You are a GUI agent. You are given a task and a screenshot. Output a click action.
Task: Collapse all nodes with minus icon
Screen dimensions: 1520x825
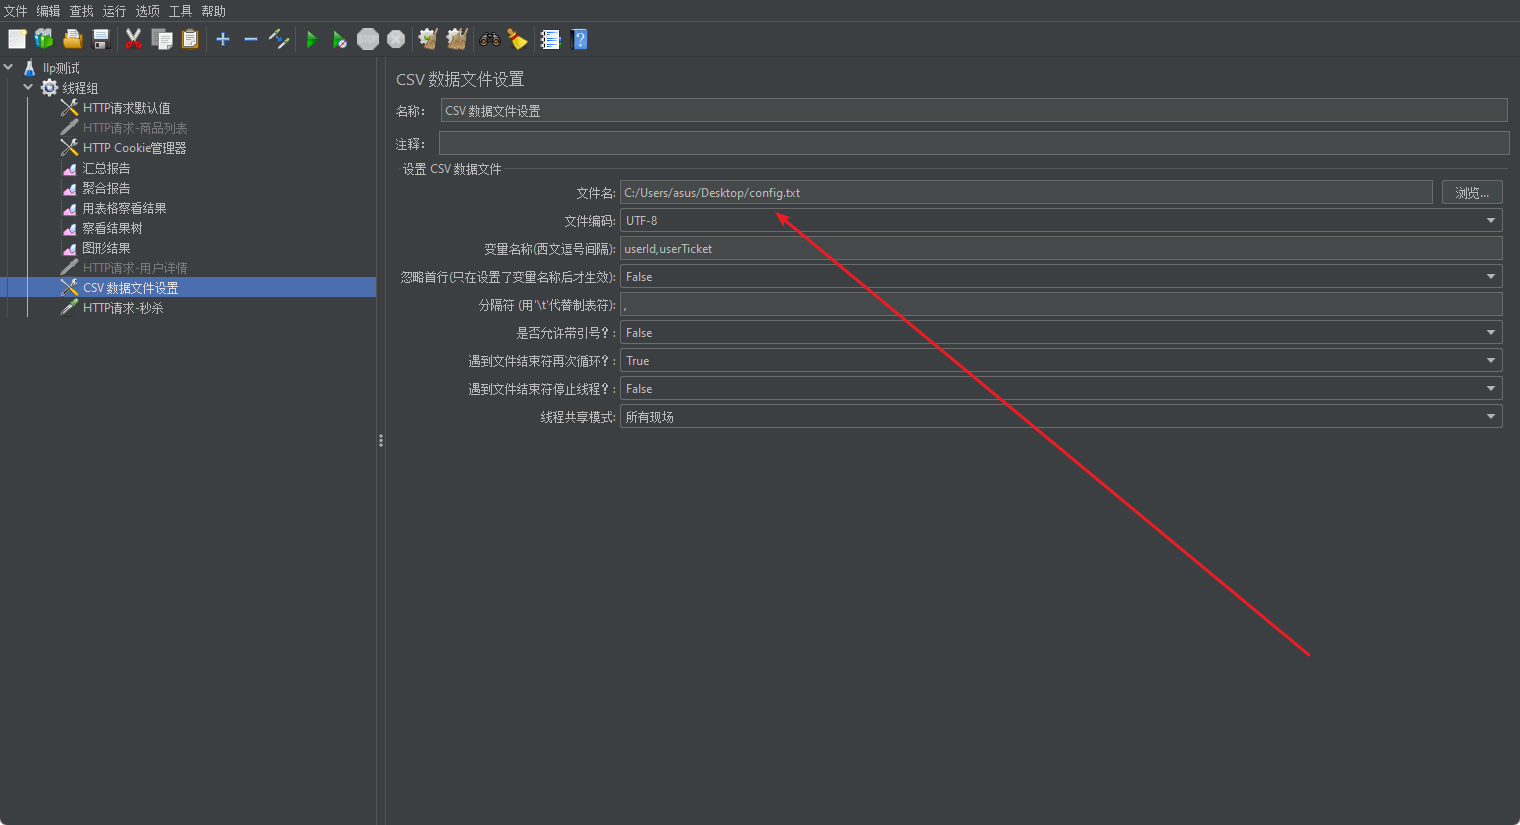251,39
